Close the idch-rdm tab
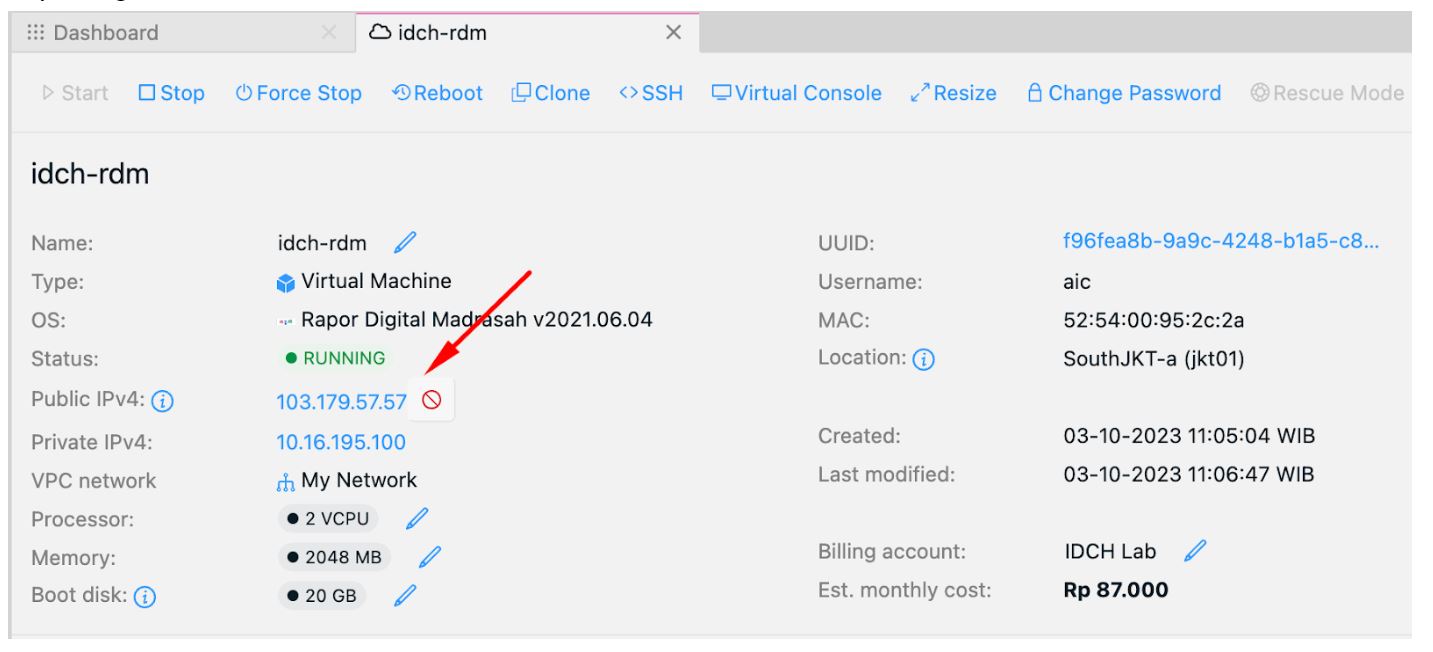1433x652 pixels. pyautogui.click(x=674, y=33)
